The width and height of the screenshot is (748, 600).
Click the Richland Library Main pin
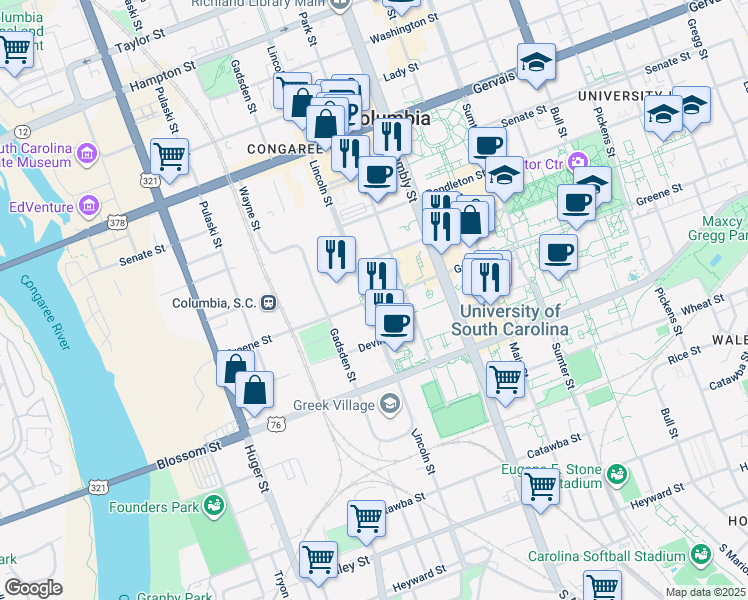[x=341, y=5]
